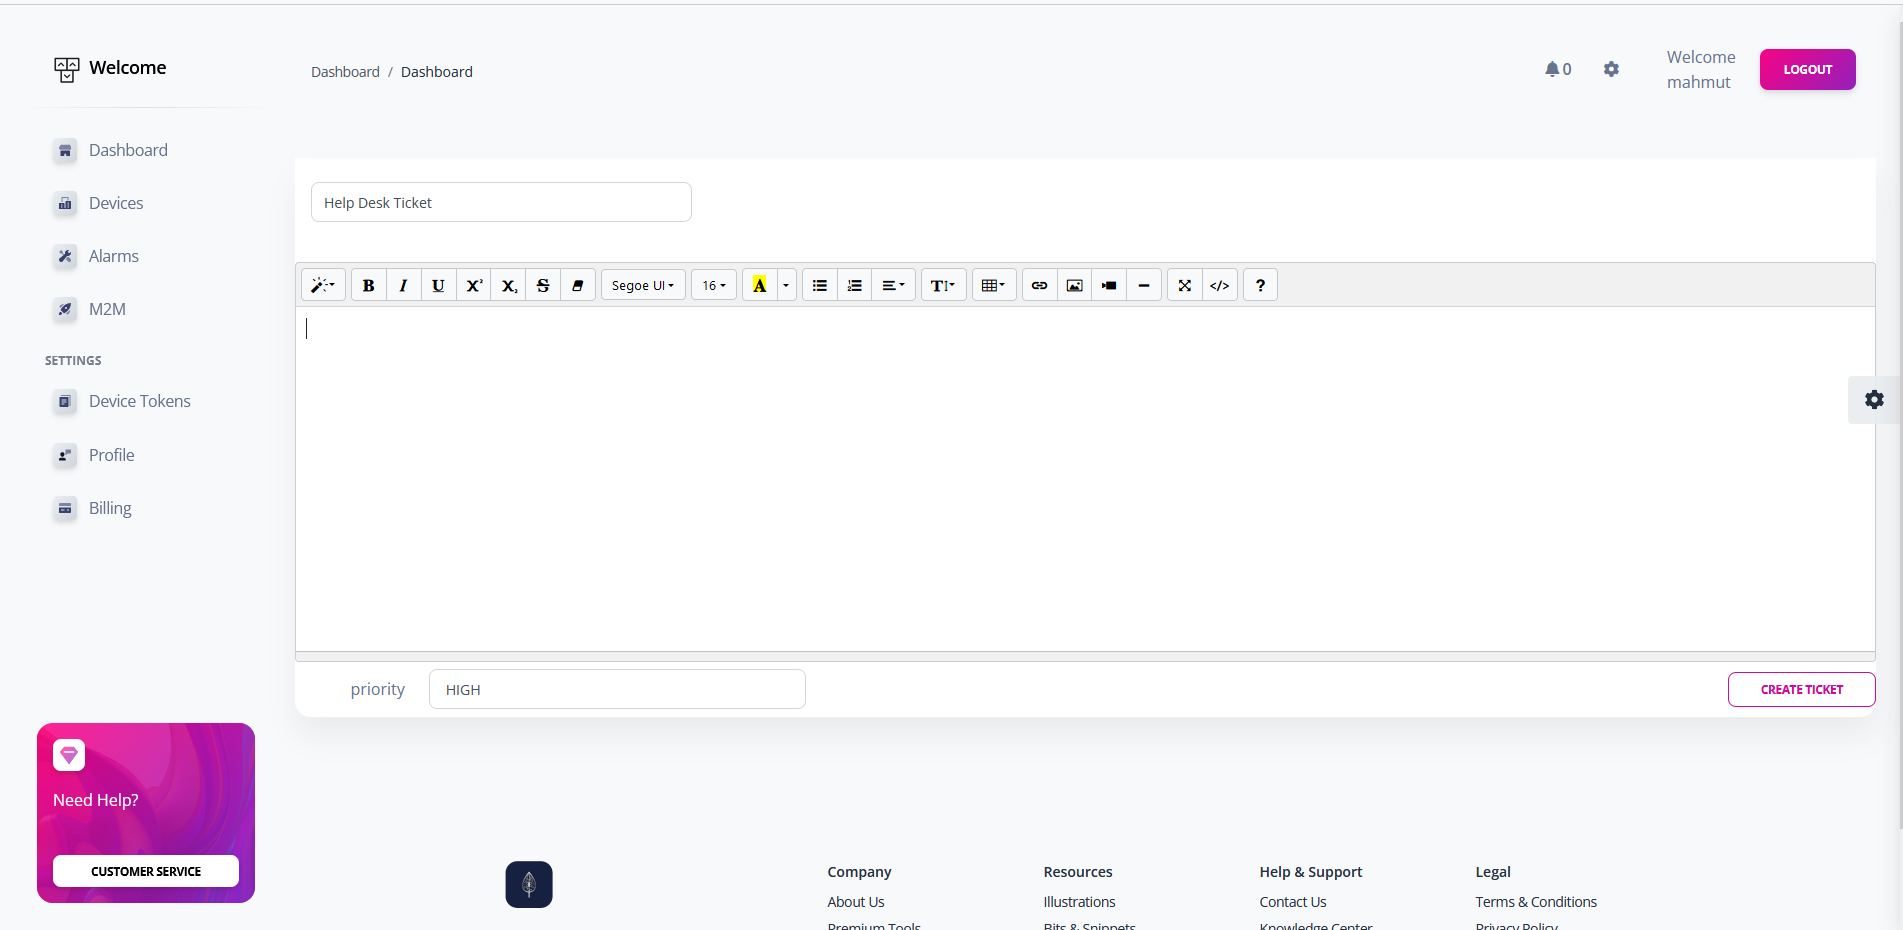Toggle bold formatting in the editor
1903x930 pixels.
click(x=367, y=285)
